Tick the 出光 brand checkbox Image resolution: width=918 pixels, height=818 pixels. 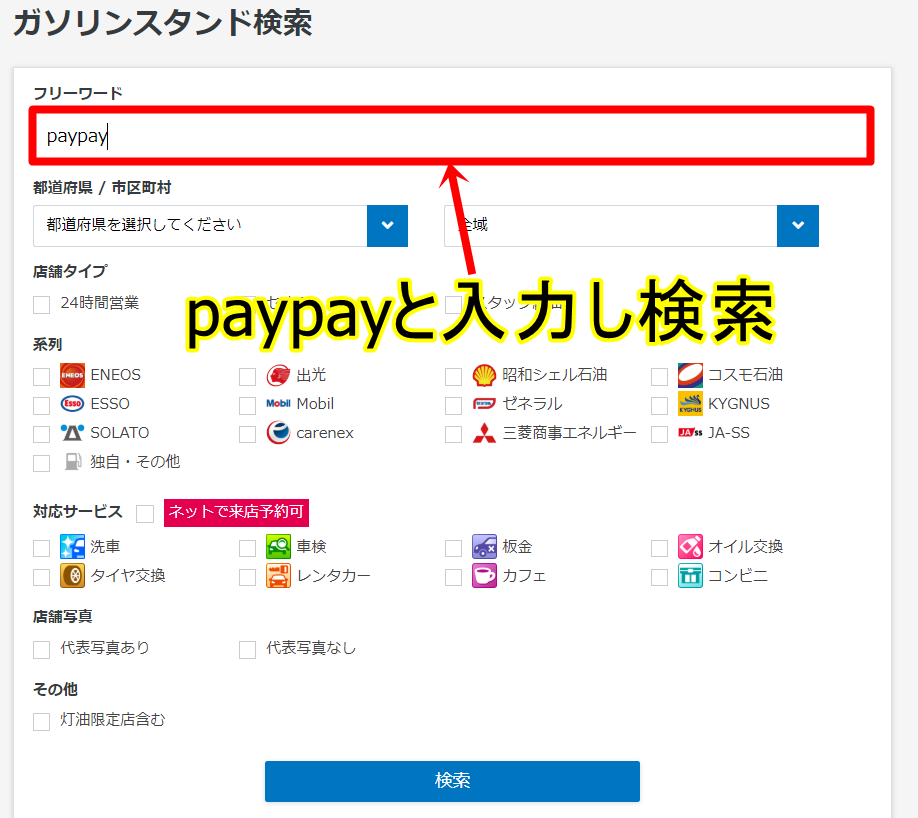(x=248, y=377)
